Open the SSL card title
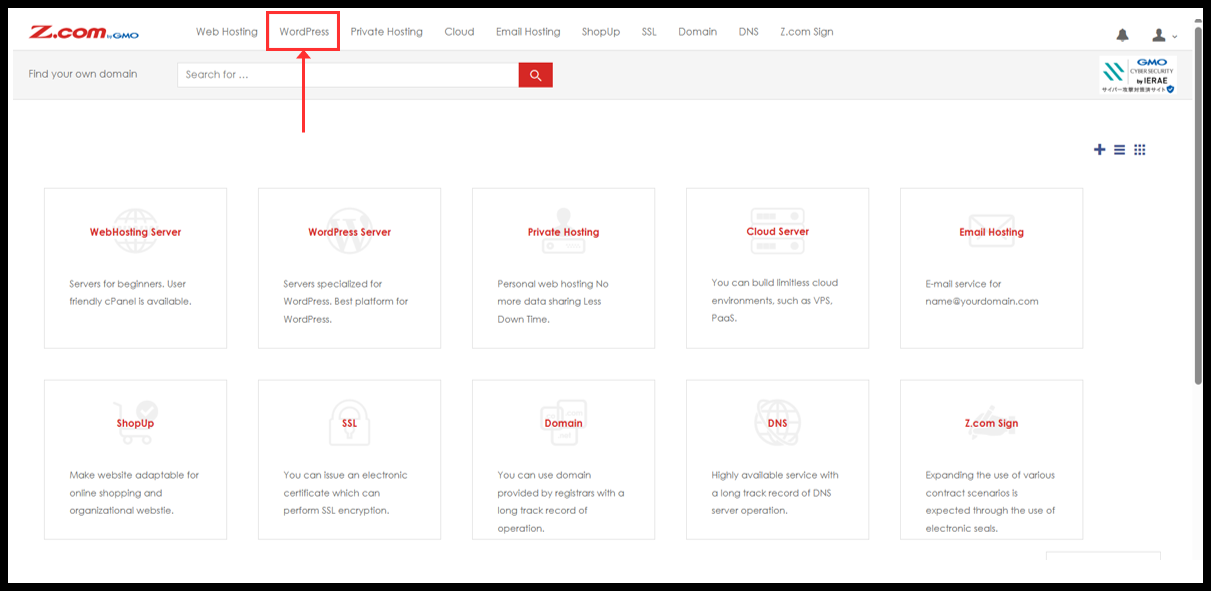1211x591 pixels. coord(350,423)
